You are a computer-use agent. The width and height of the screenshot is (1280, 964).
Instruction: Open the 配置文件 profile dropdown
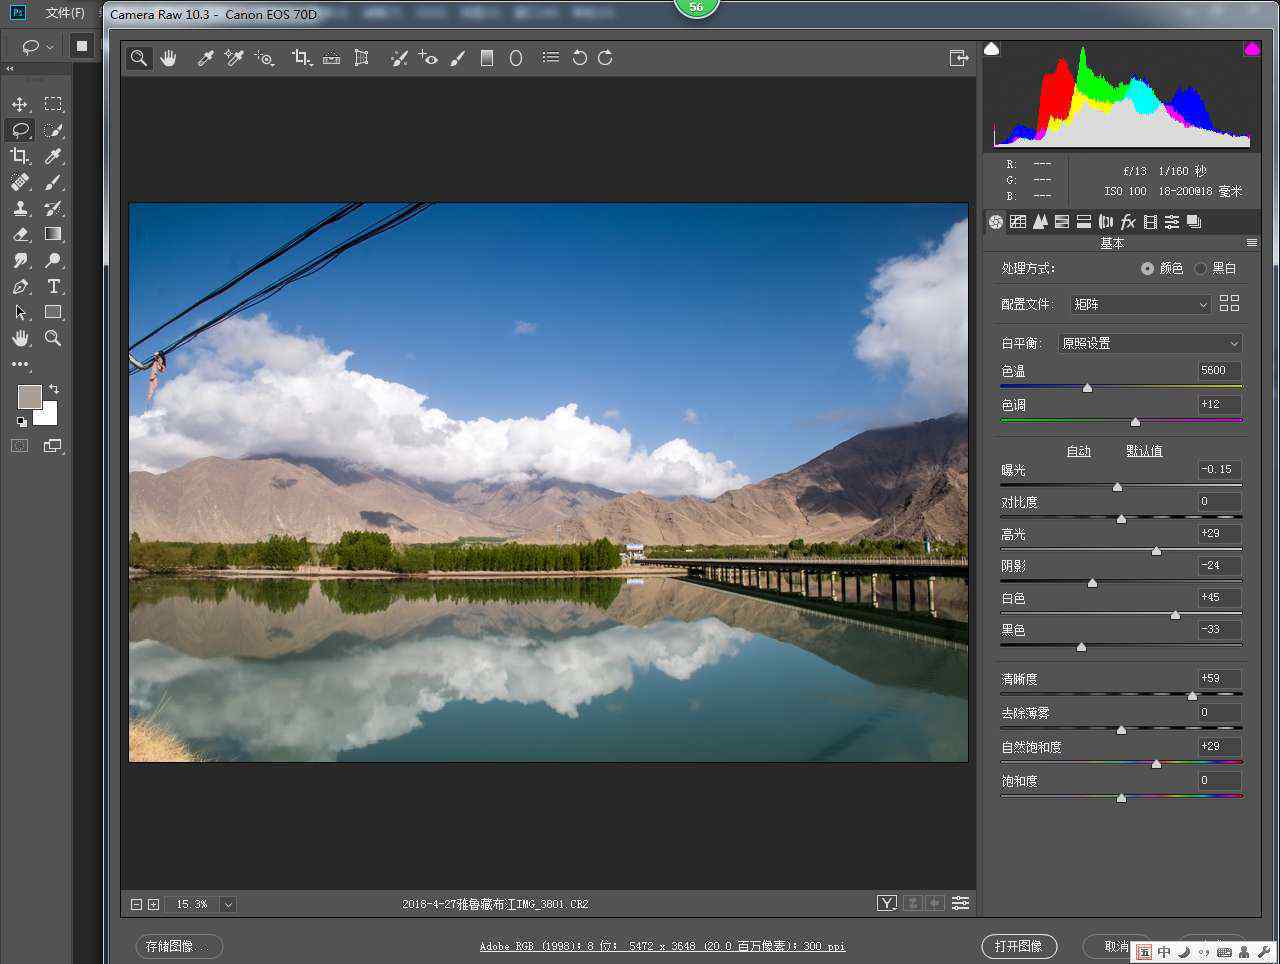pos(1140,304)
